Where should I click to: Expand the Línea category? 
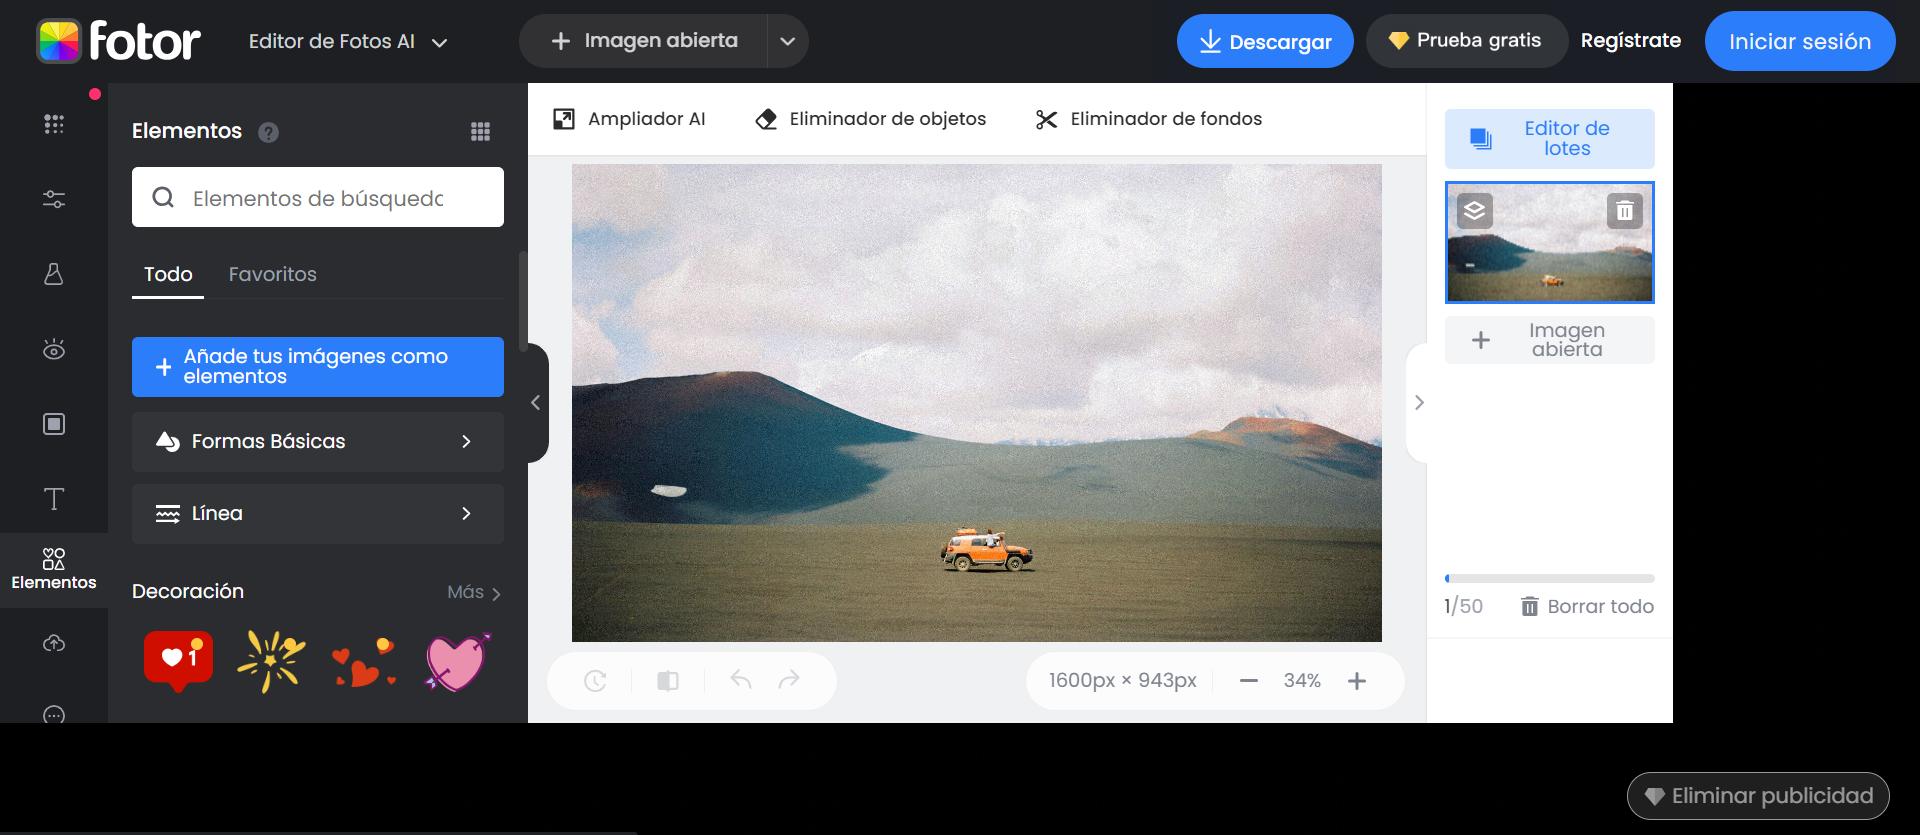tap(318, 514)
